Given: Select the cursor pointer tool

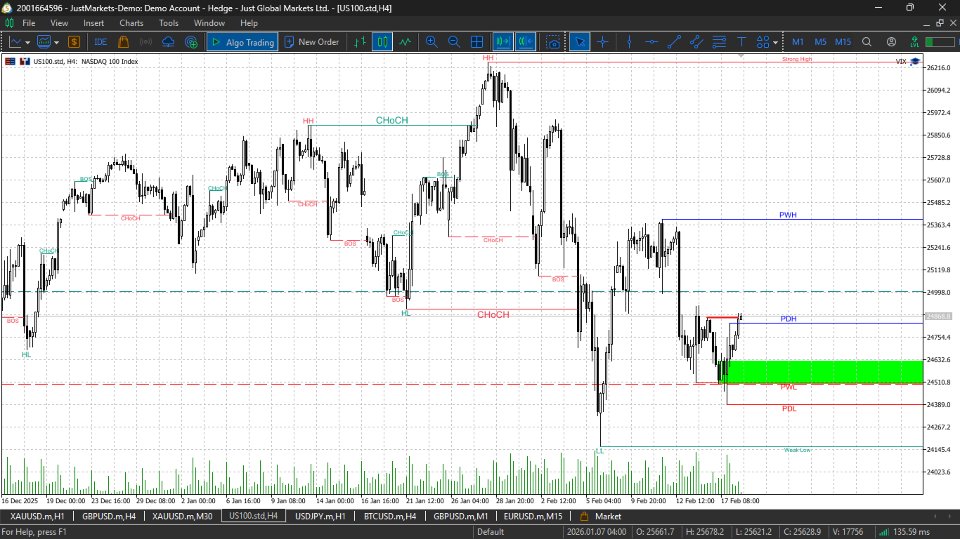Looking at the screenshot, I should [579, 42].
